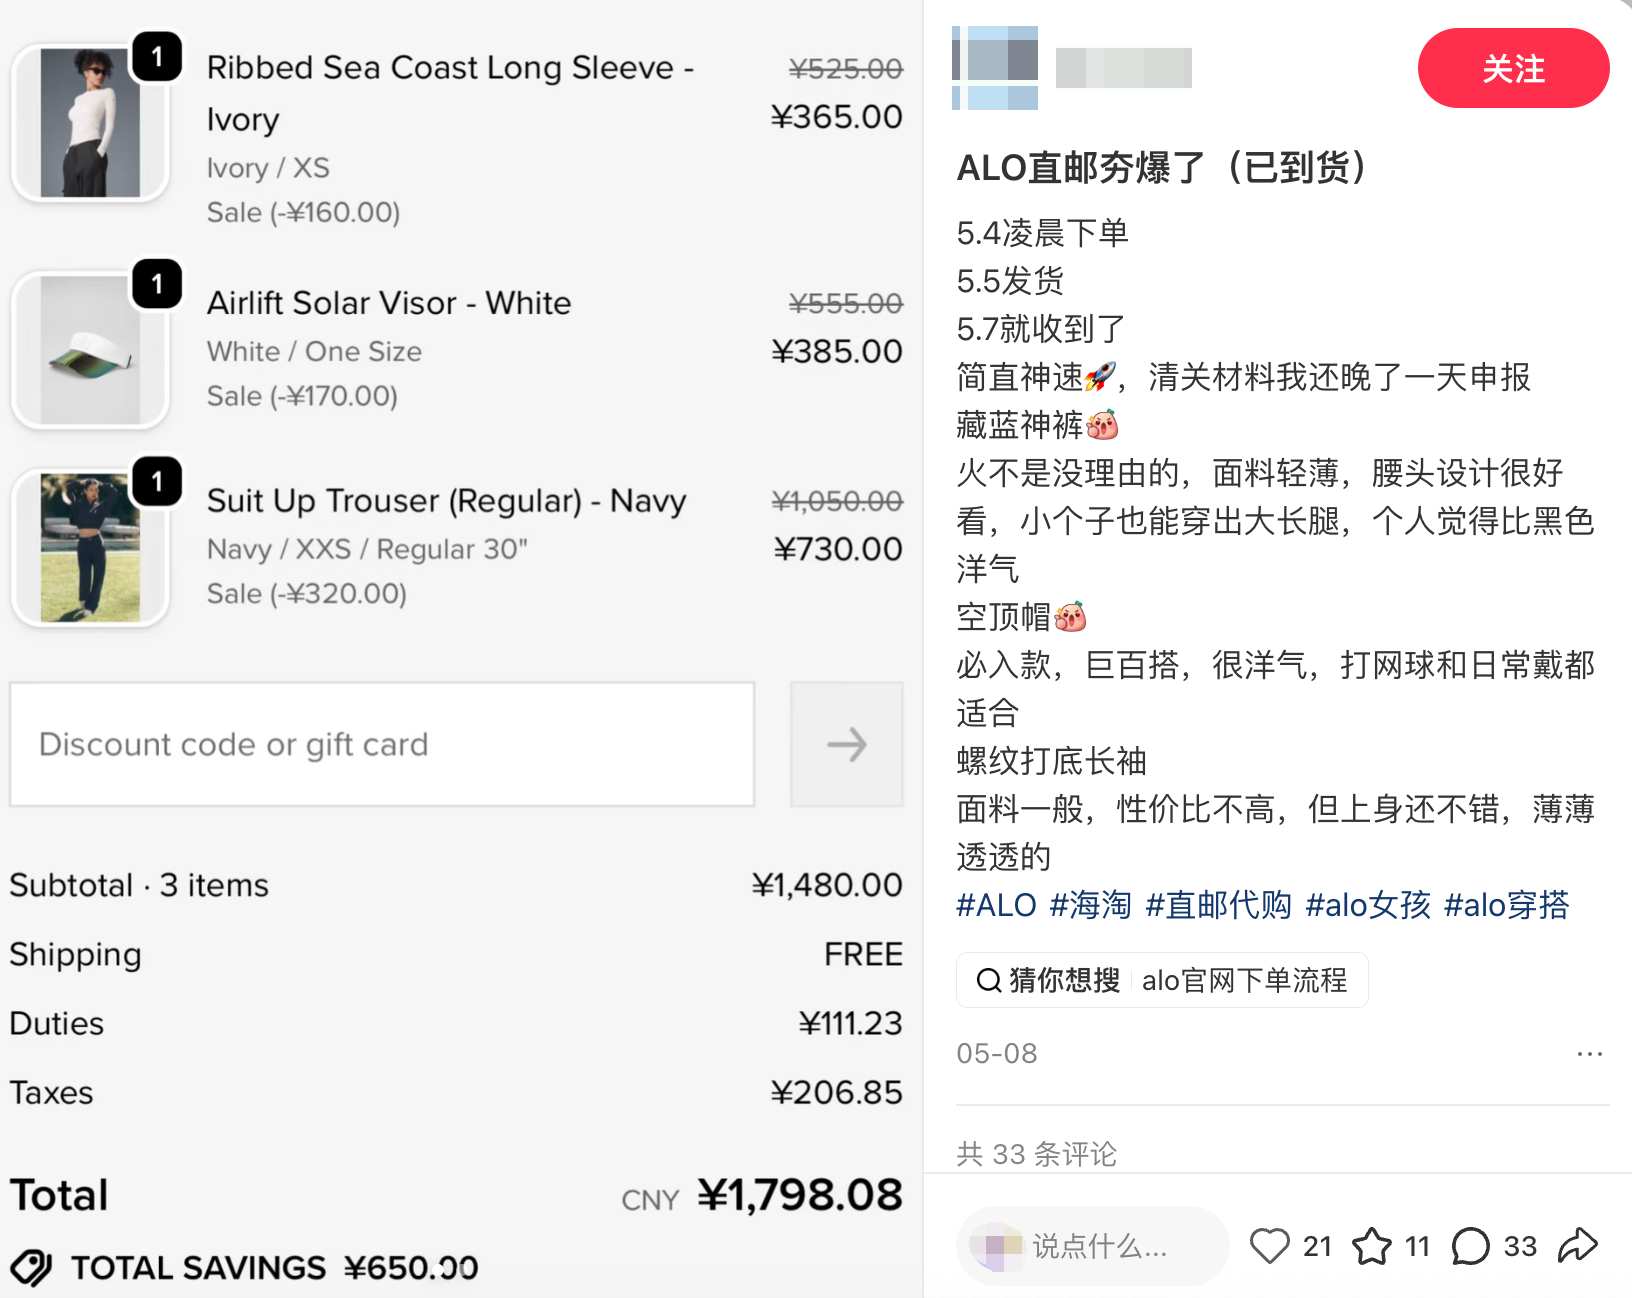The width and height of the screenshot is (1632, 1298).
Task: Focus the discount code or gift card field
Action: click(382, 744)
